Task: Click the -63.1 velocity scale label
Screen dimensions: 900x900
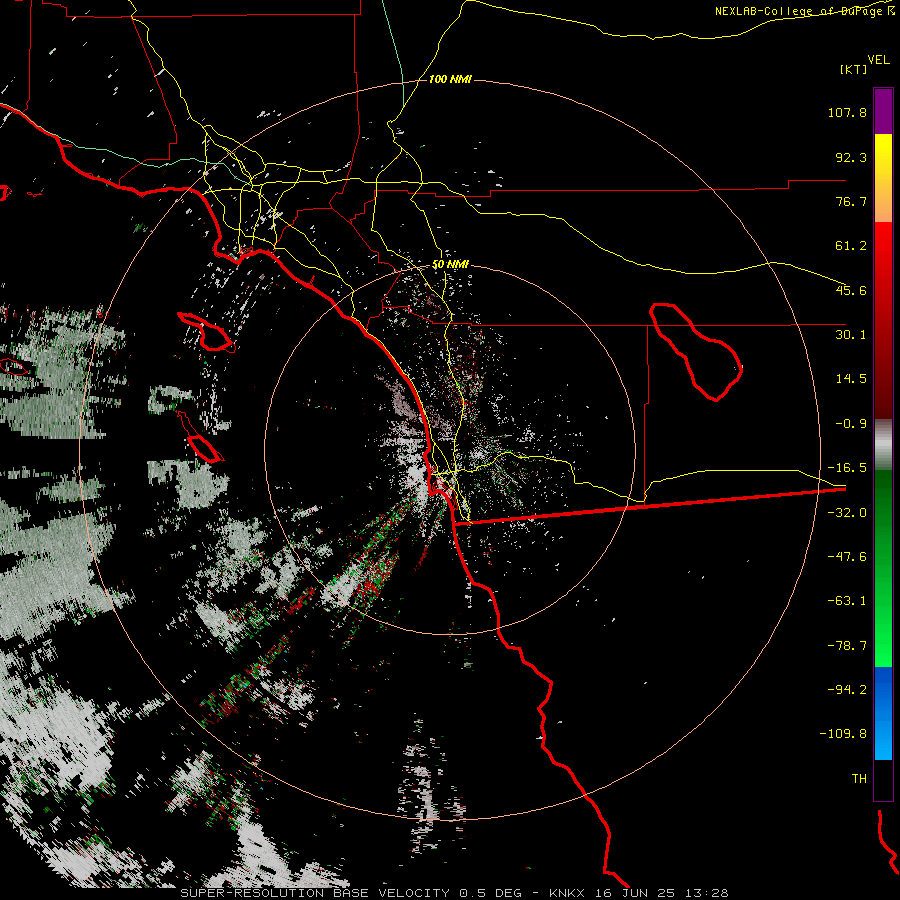Action: (847, 601)
